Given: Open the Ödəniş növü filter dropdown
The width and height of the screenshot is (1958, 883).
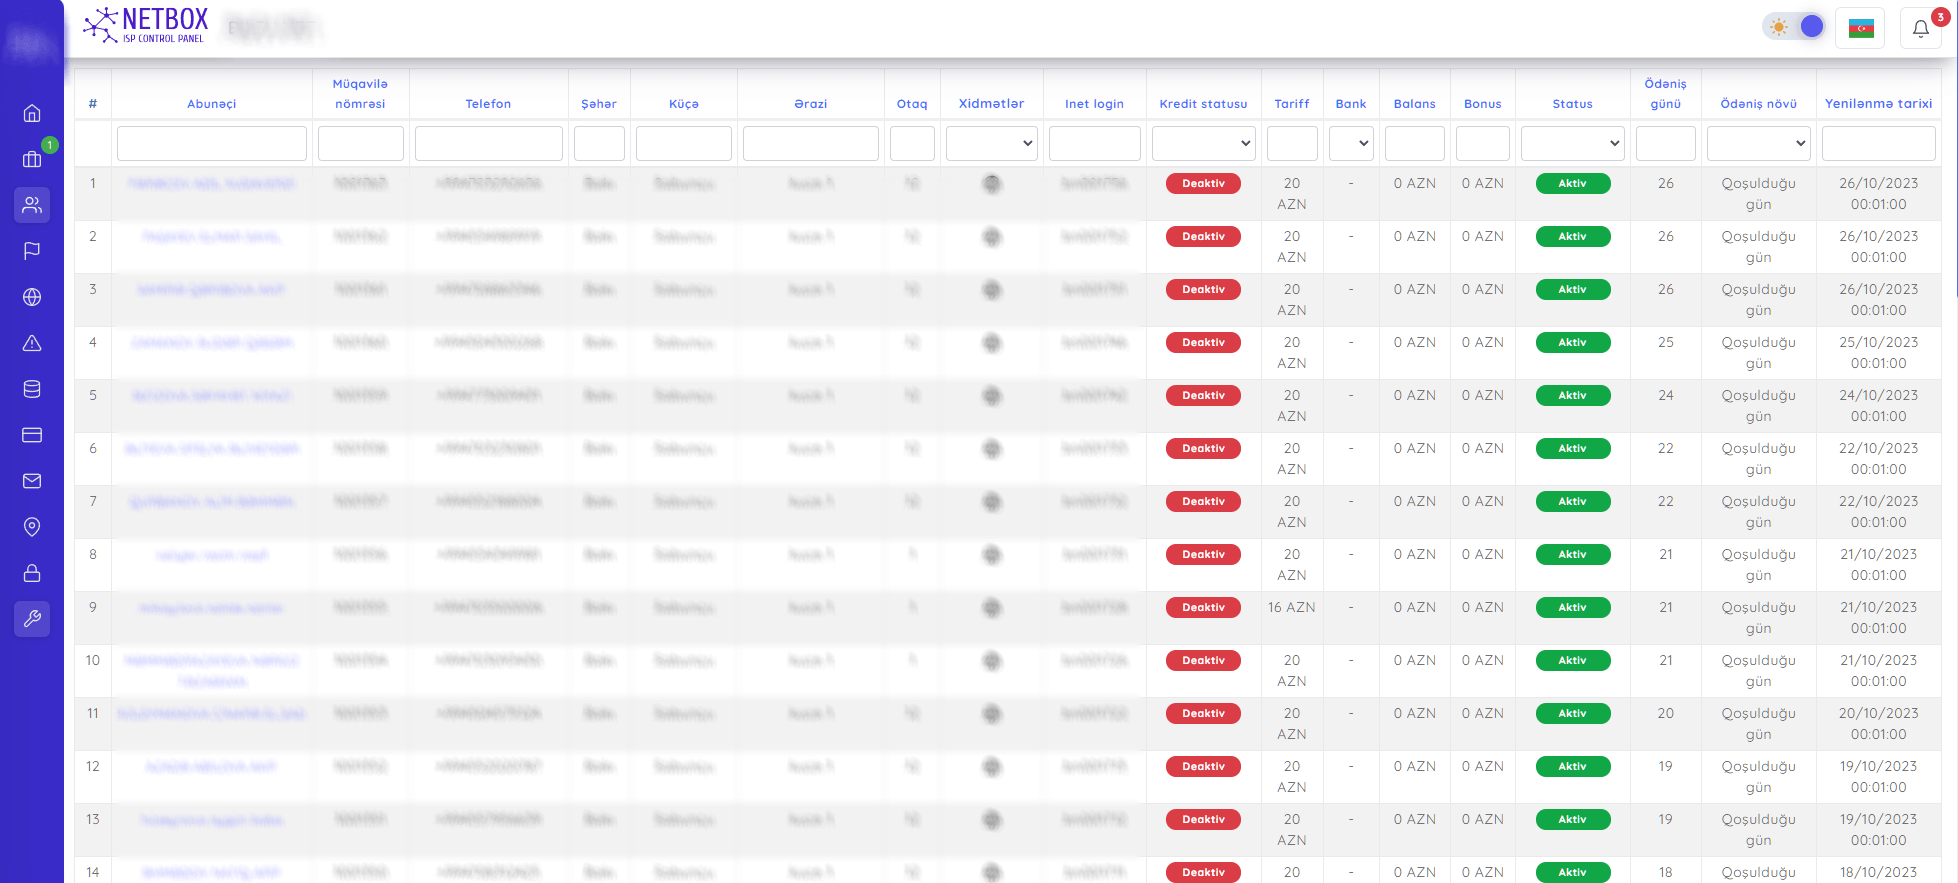Looking at the screenshot, I should point(1758,143).
